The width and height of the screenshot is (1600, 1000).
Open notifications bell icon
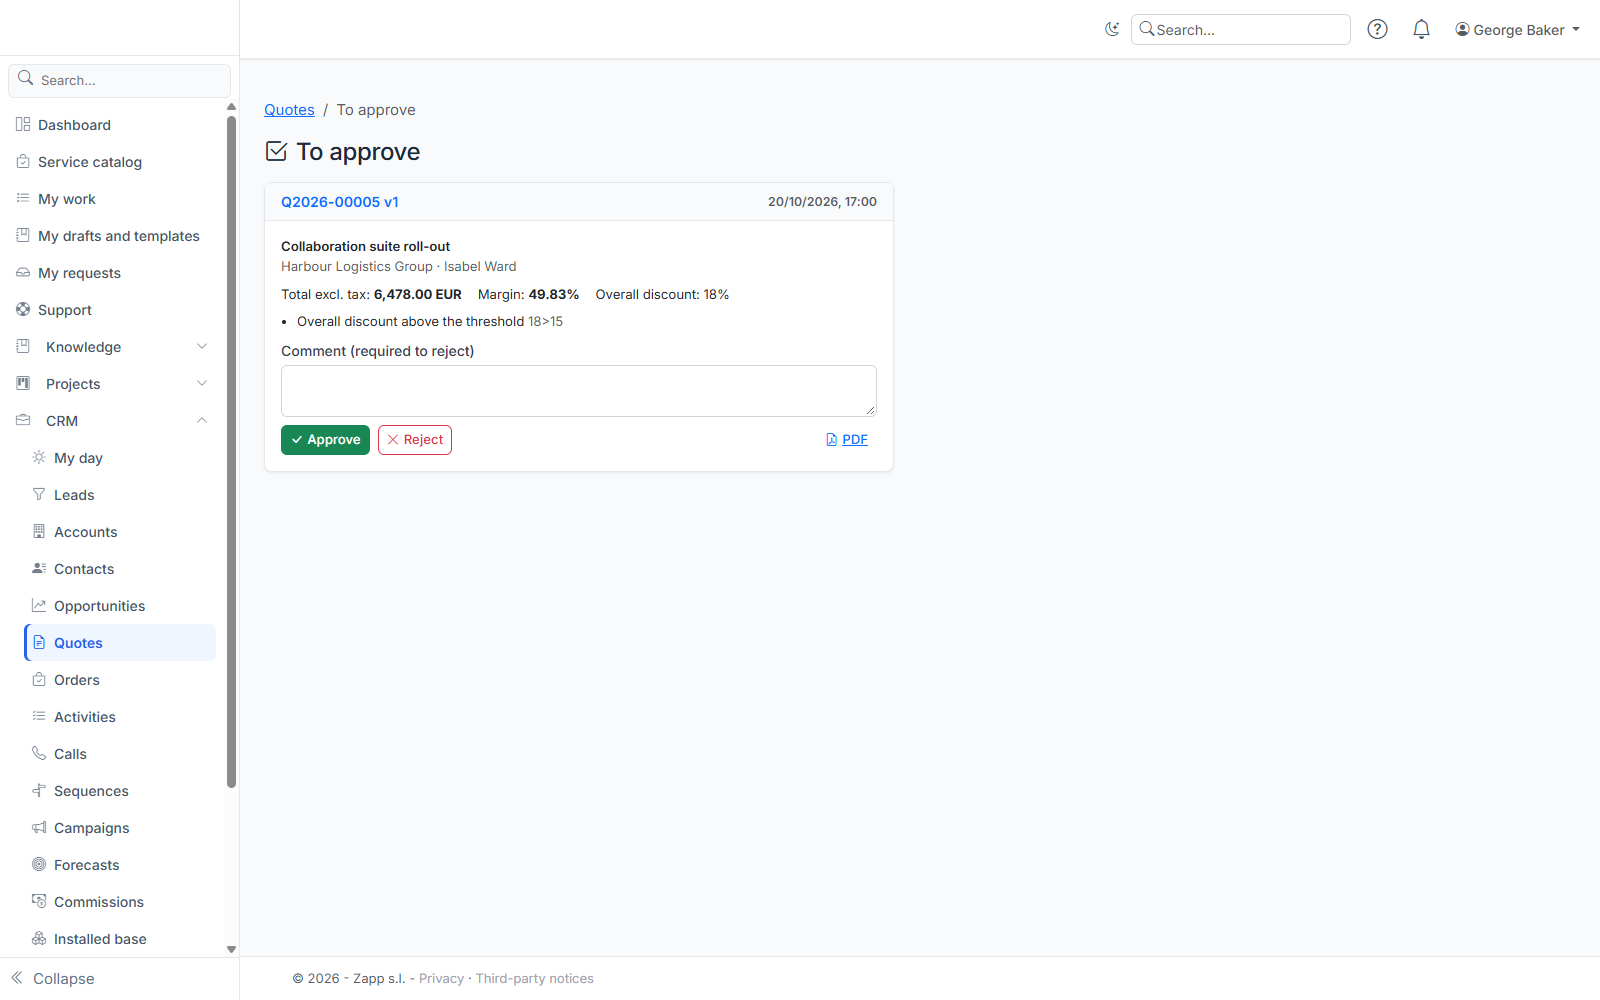(x=1421, y=29)
